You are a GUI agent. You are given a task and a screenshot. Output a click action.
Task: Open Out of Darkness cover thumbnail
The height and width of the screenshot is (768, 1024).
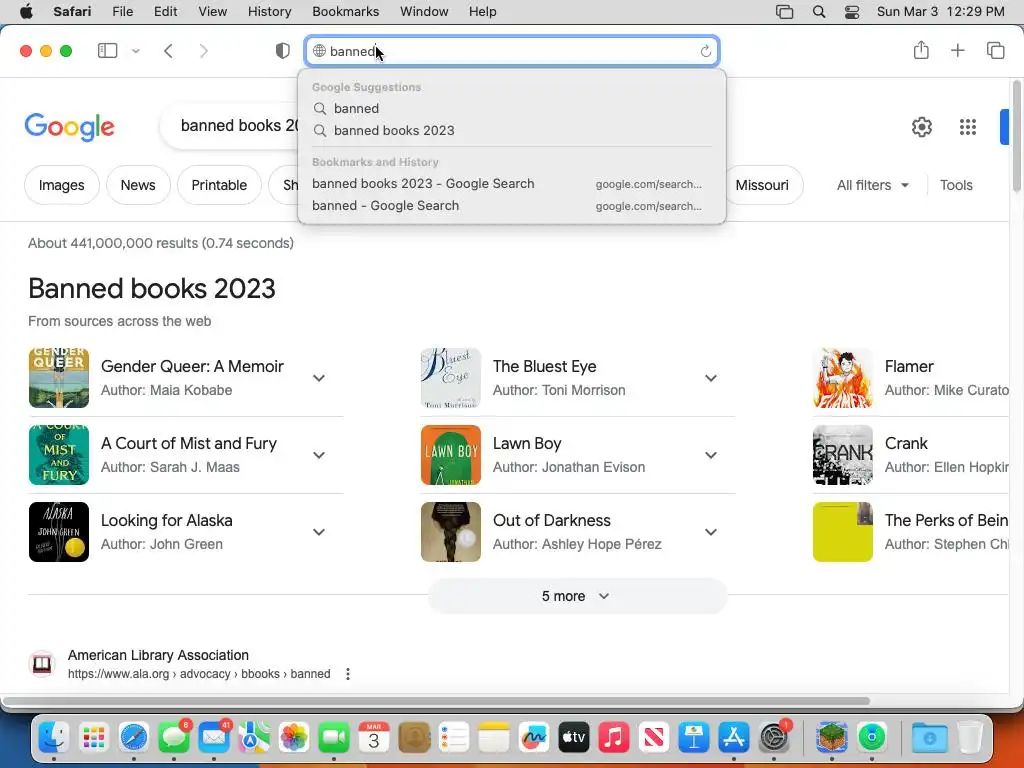coord(451,532)
